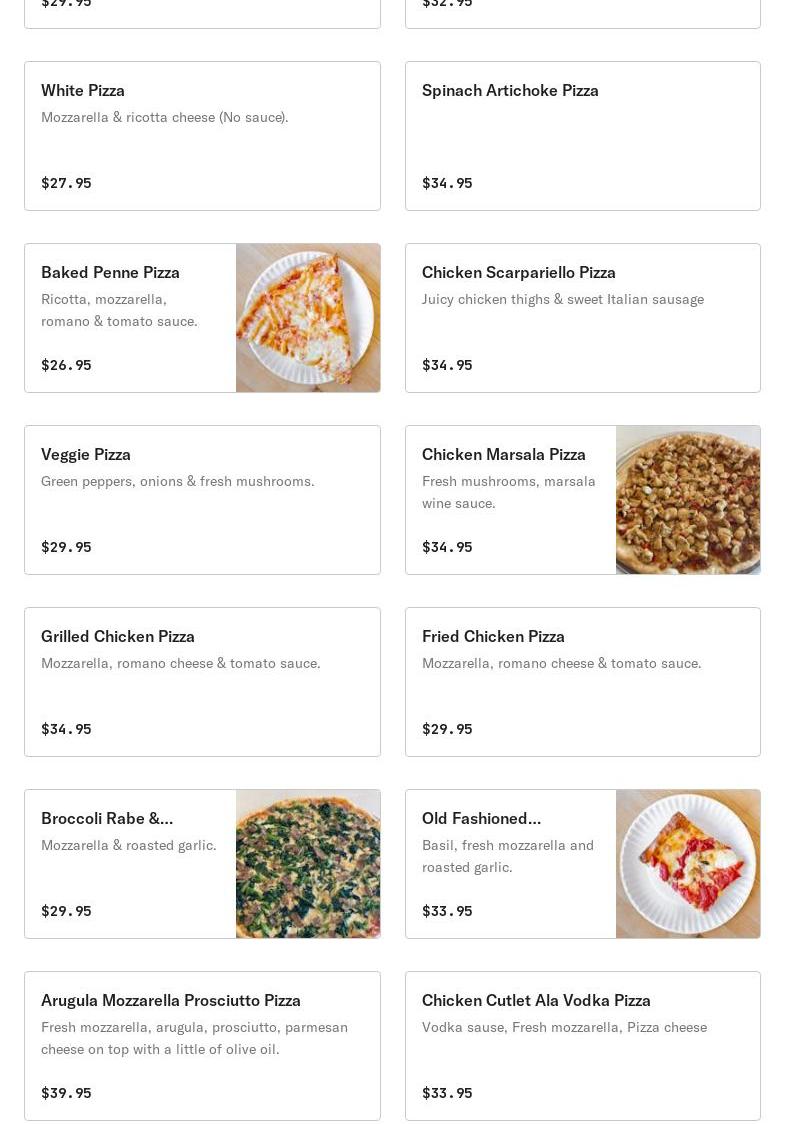Open the Chicken Marsala Pizza photo
This screenshot has width=785, height=1125.
click(x=688, y=500)
